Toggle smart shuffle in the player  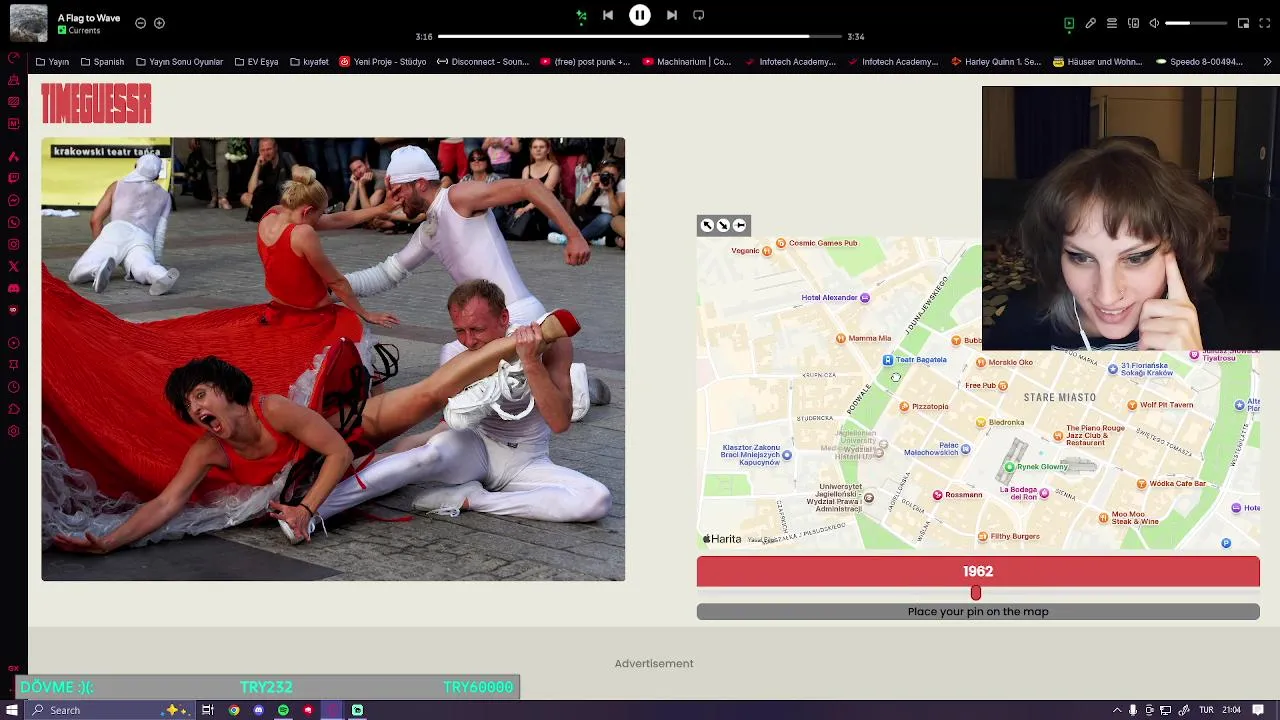581,15
